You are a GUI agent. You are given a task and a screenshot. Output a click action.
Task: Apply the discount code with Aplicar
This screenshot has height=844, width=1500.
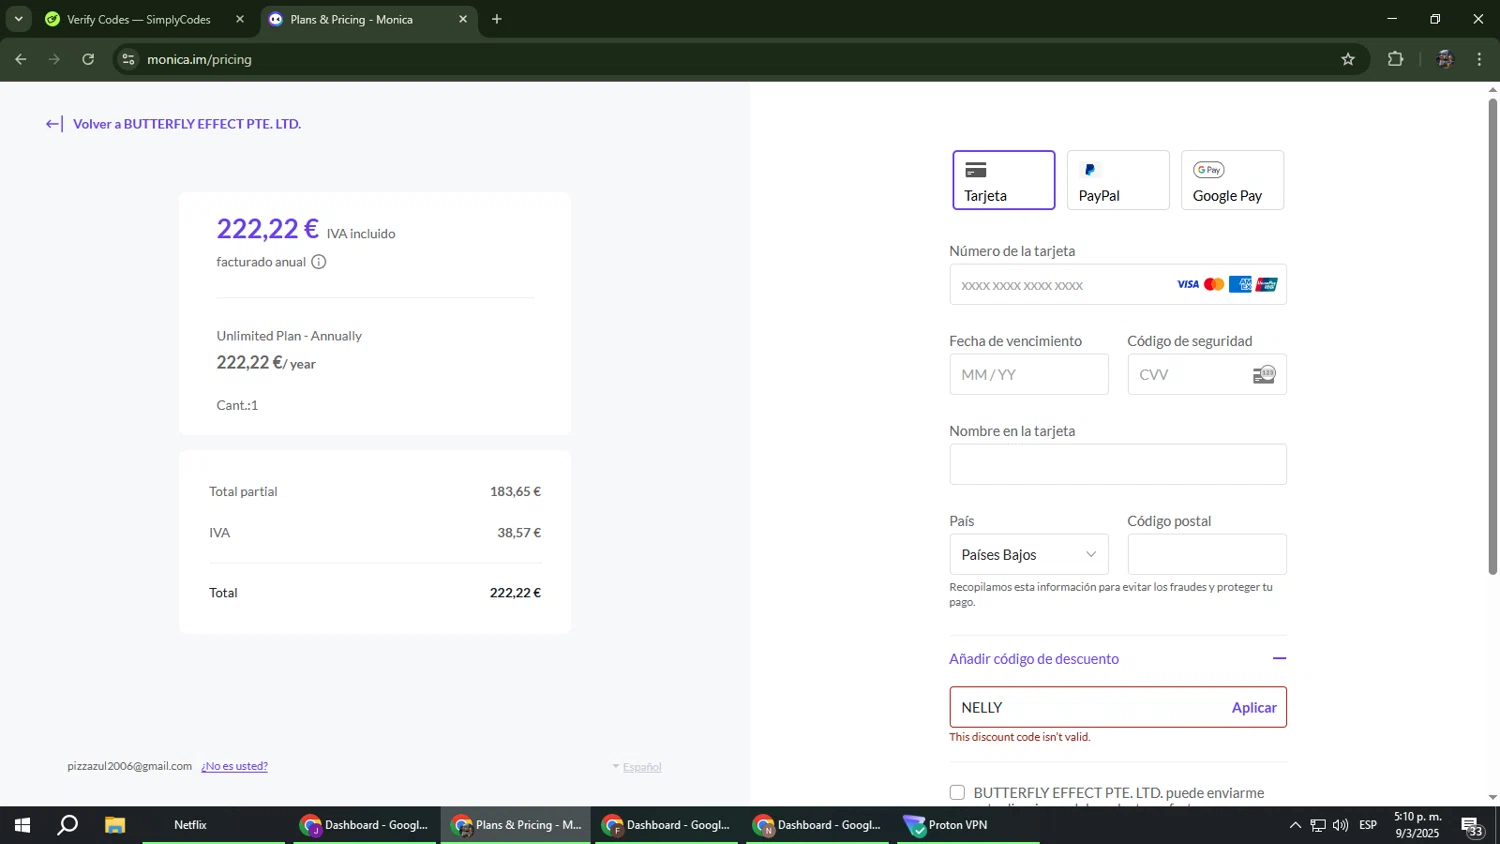pyautogui.click(x=1254, y=707)
